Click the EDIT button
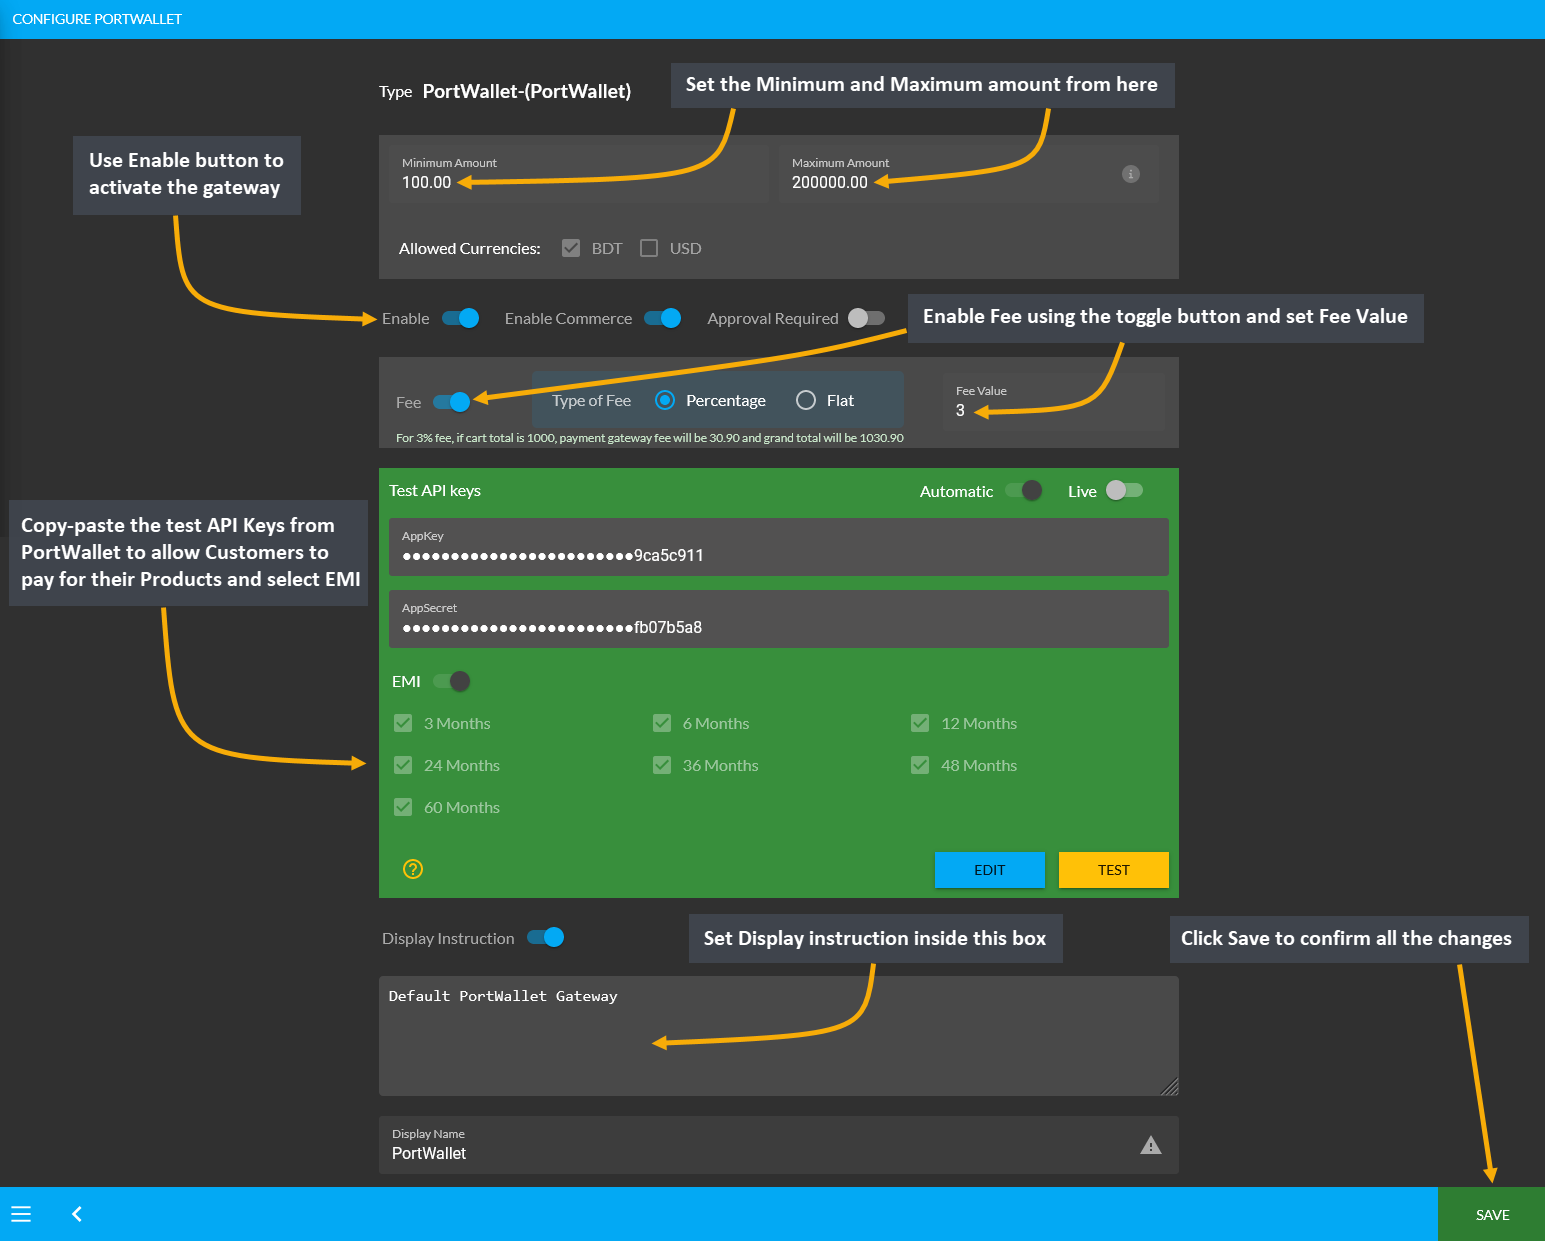 point(990,870)
